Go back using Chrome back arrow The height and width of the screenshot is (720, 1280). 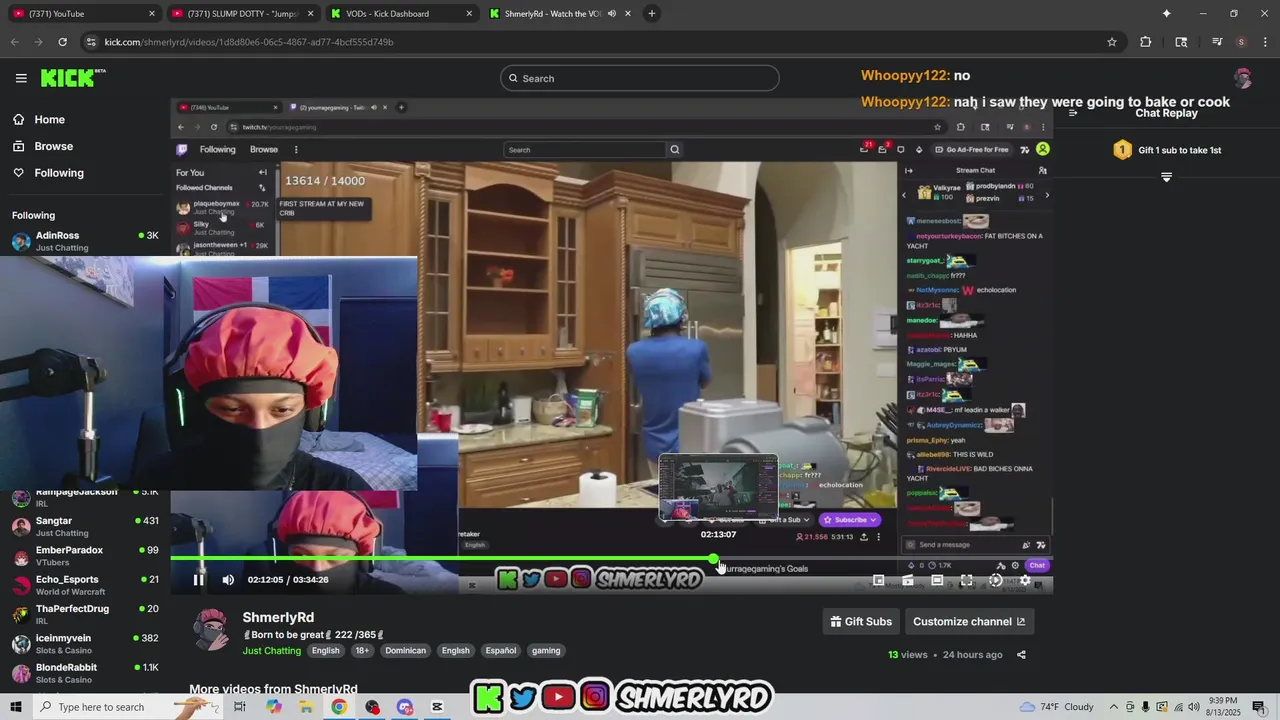pos(14,42)
